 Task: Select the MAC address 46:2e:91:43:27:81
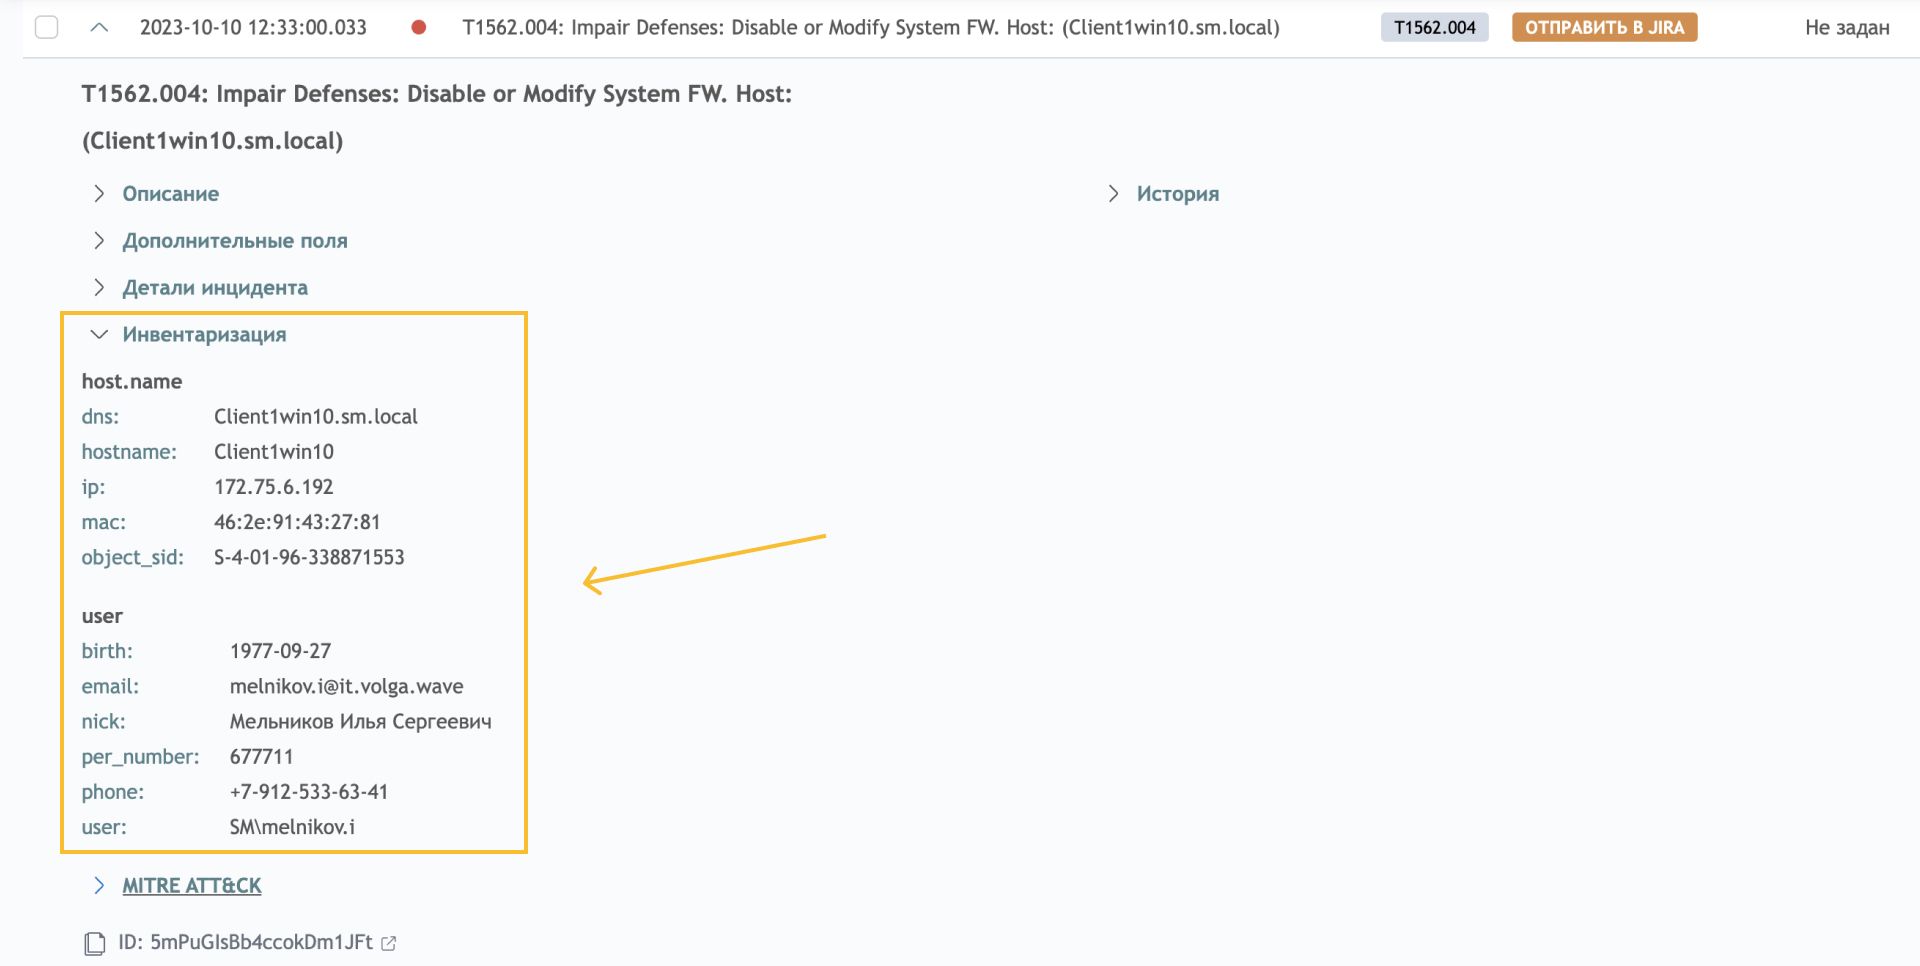[297, 522]
